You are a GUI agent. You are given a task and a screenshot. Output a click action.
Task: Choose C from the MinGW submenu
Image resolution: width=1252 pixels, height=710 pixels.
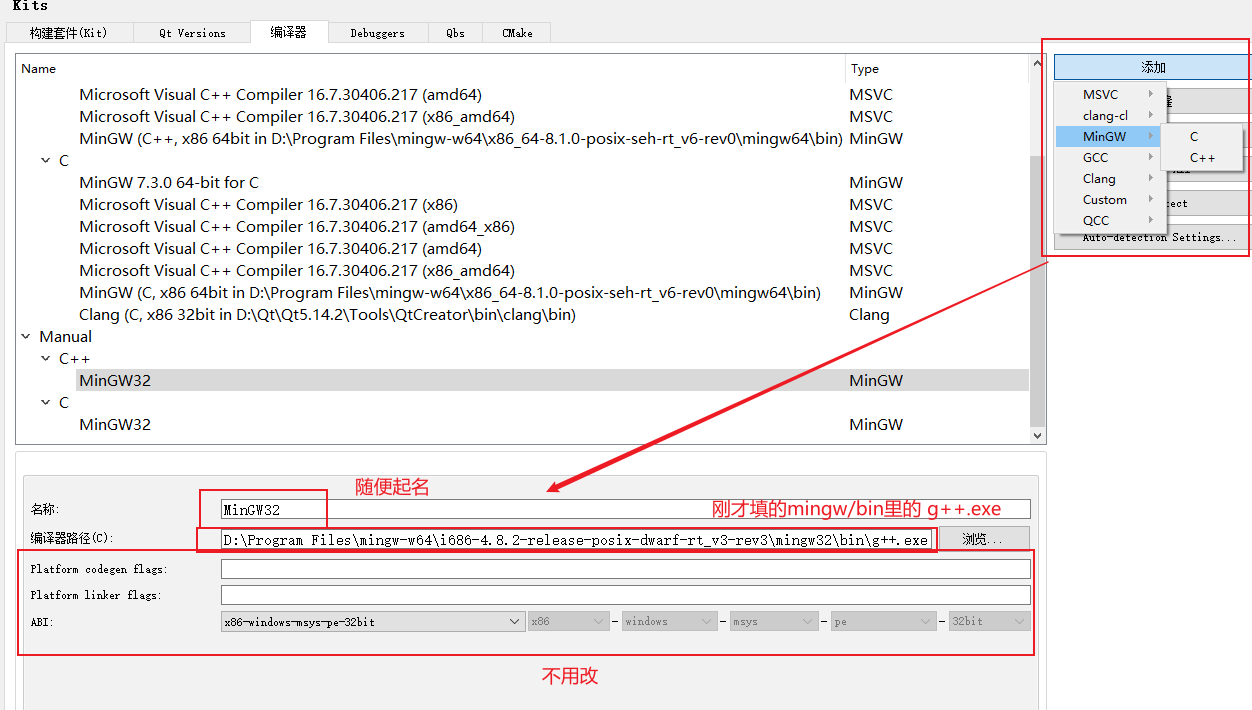1193,136
